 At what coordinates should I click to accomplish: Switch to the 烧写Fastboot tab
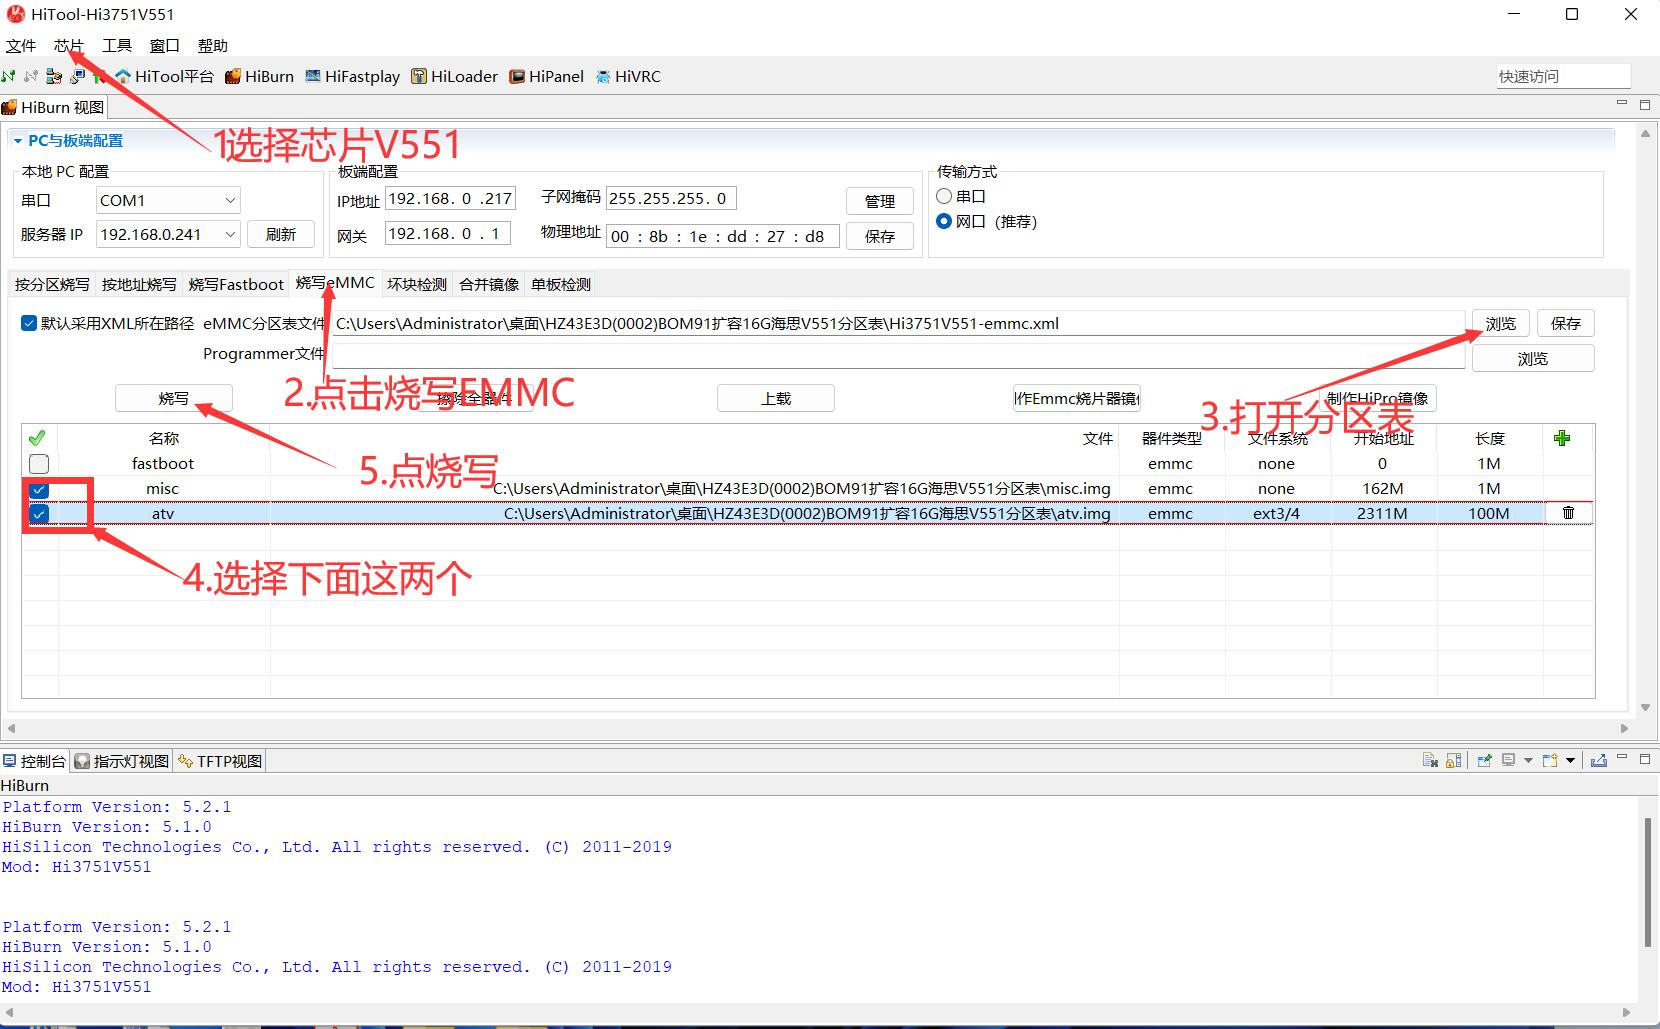pos(236,285)
